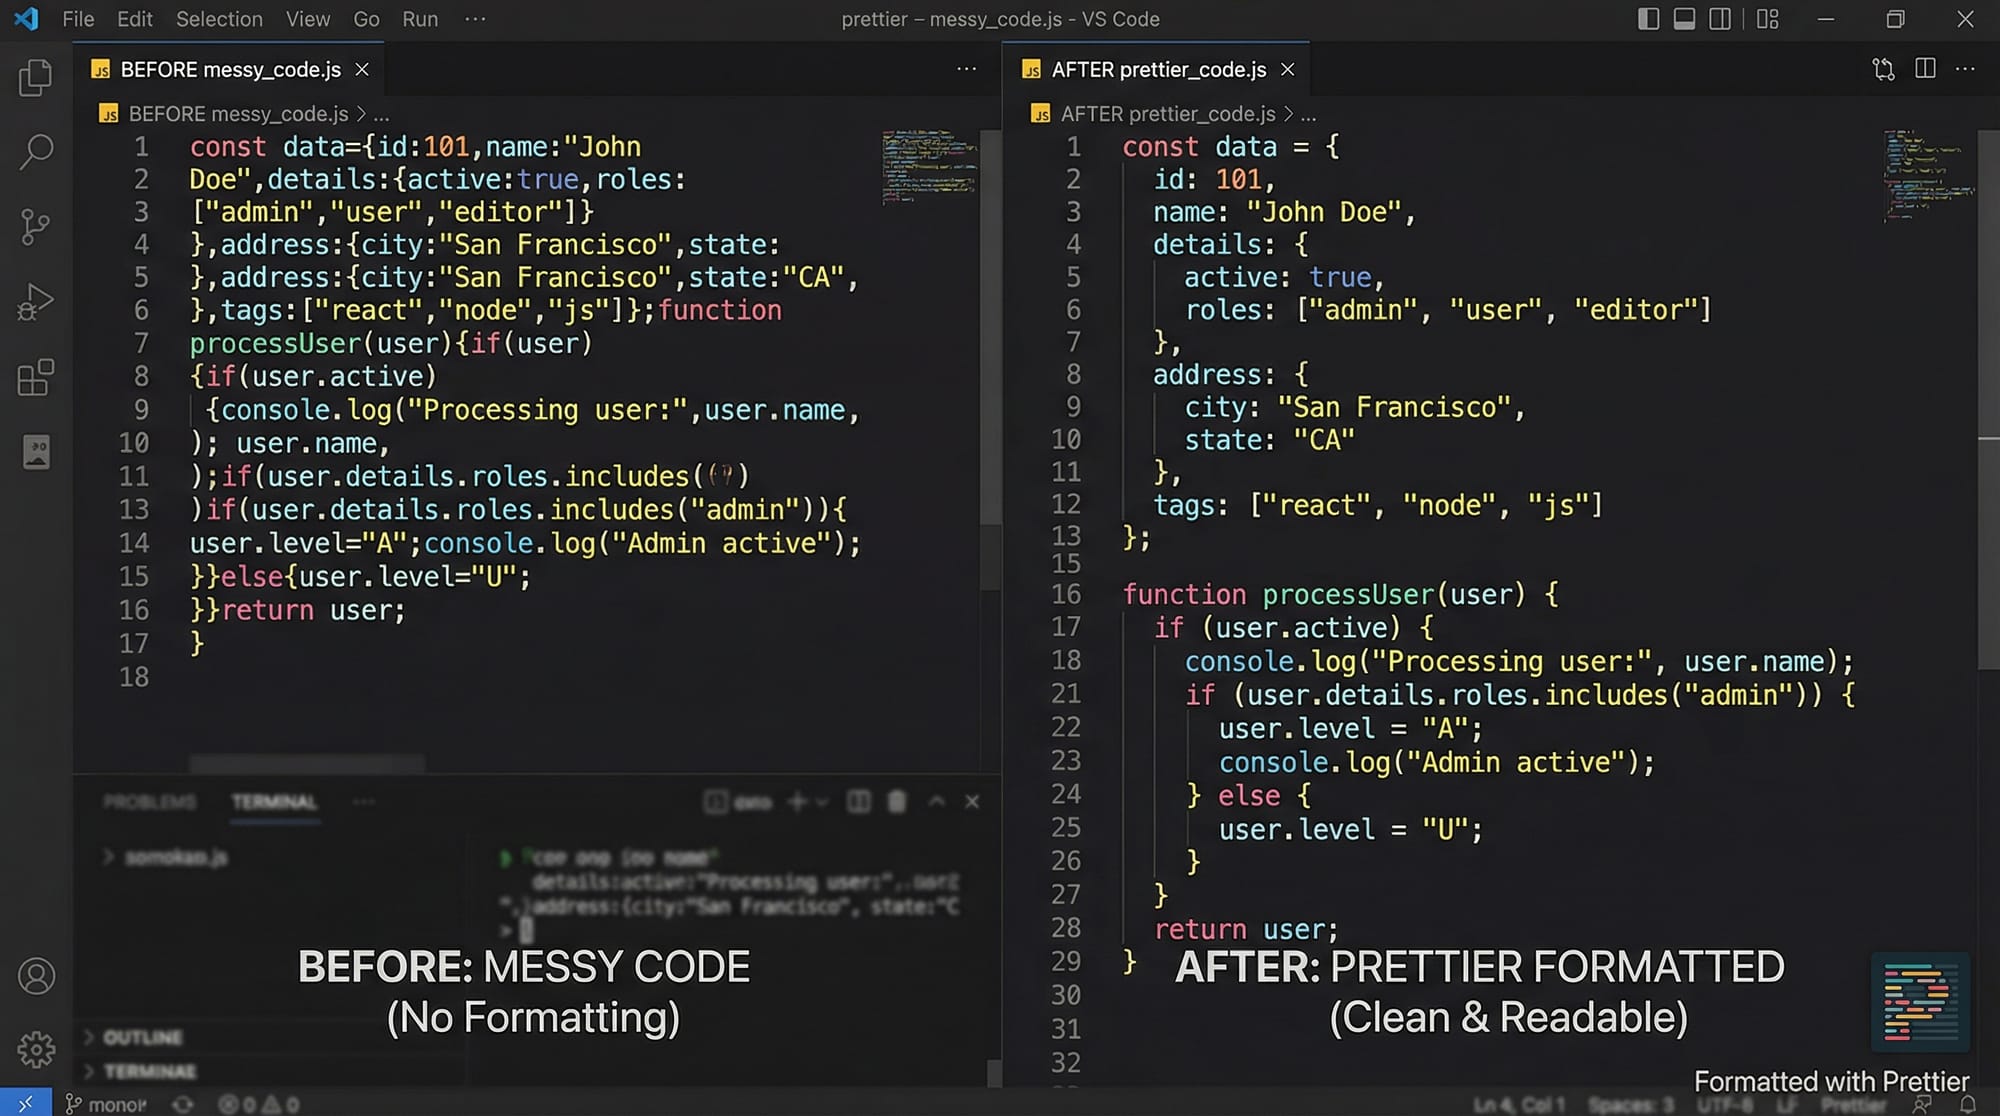Open the Source Control view
The height and width of the screenshot is (1116, 2000).
coord(36,227)
